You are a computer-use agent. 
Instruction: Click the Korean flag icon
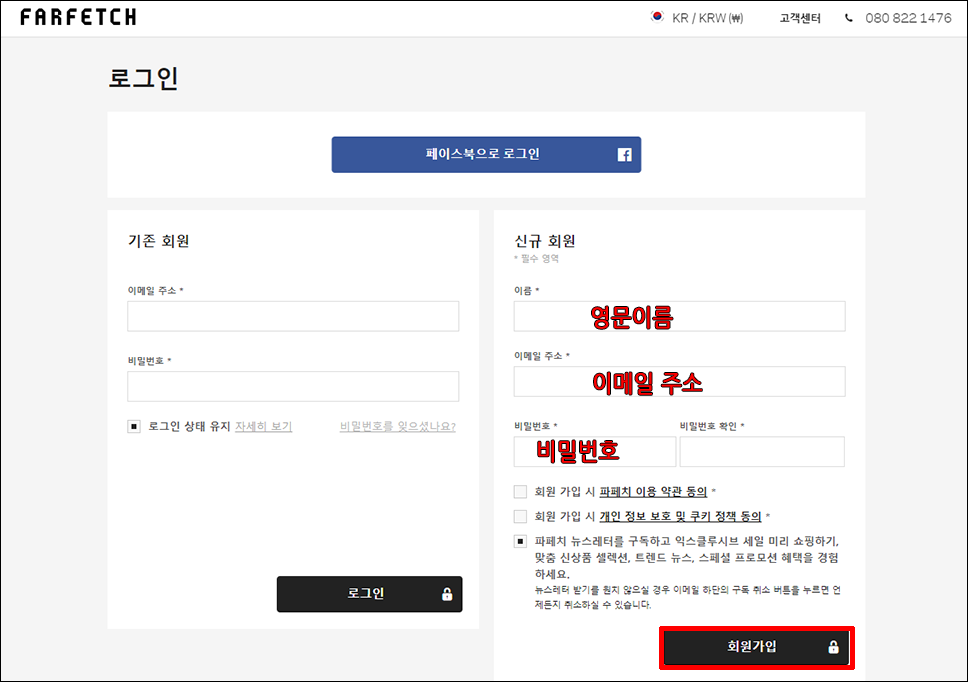tap(657, 17)
